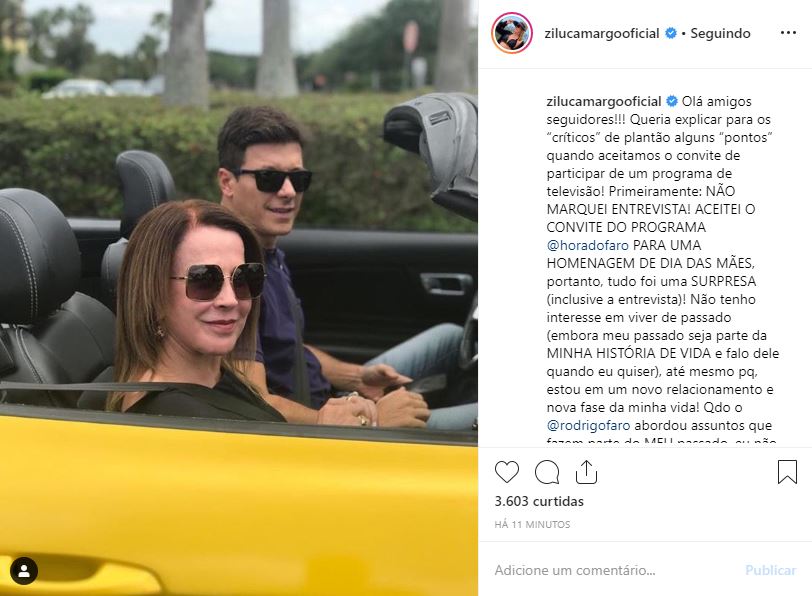View the list of 3.603 curtidas
The image size is (812, 596).
coord(539,501)
